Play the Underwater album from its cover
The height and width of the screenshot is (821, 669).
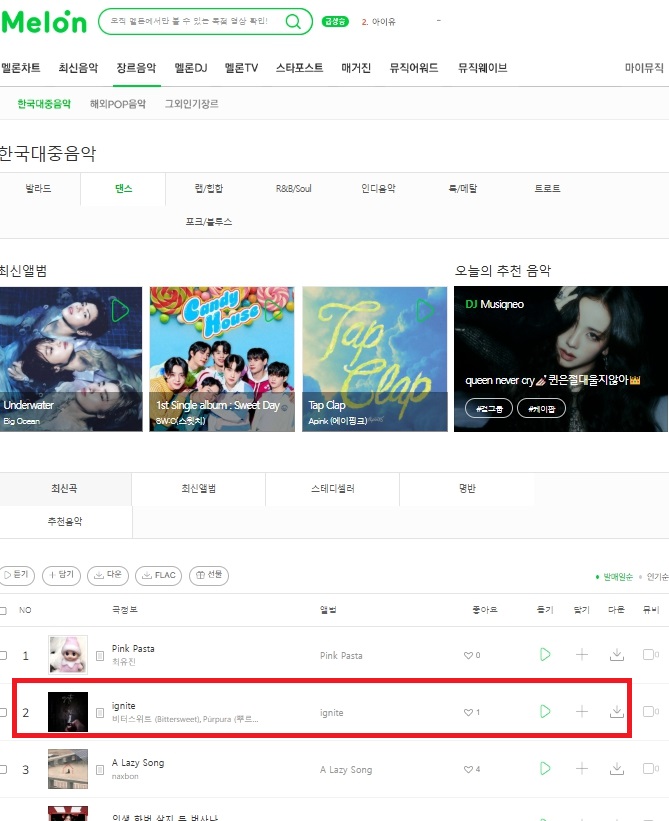pos(120,310)
